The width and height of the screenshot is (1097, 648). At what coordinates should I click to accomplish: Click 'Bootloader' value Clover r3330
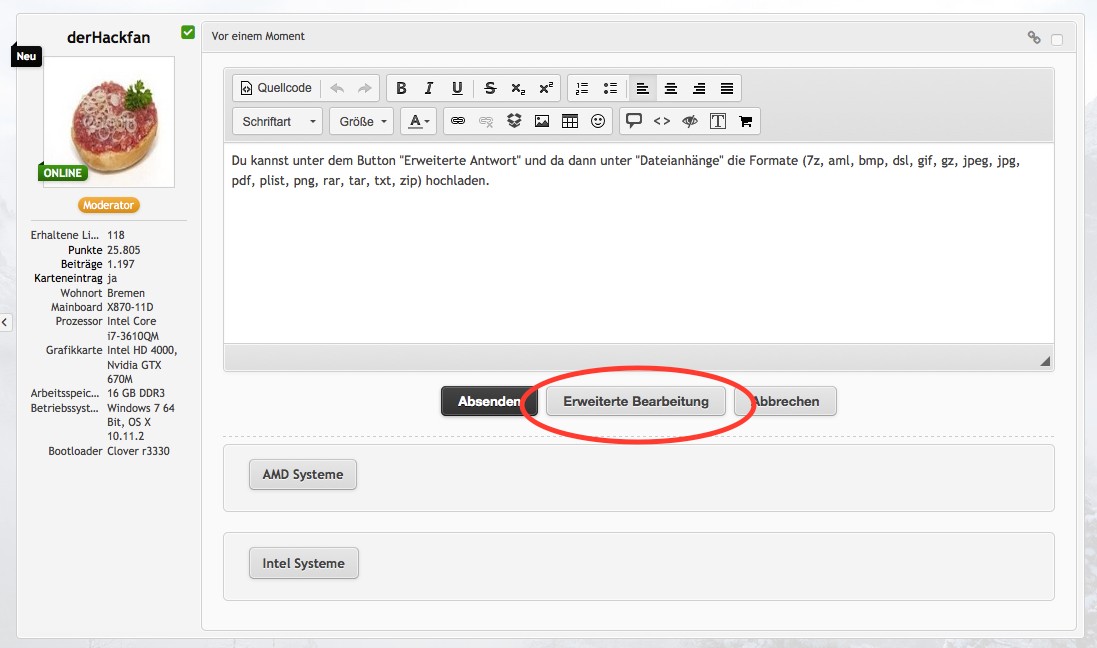click(x=139, y=451)
